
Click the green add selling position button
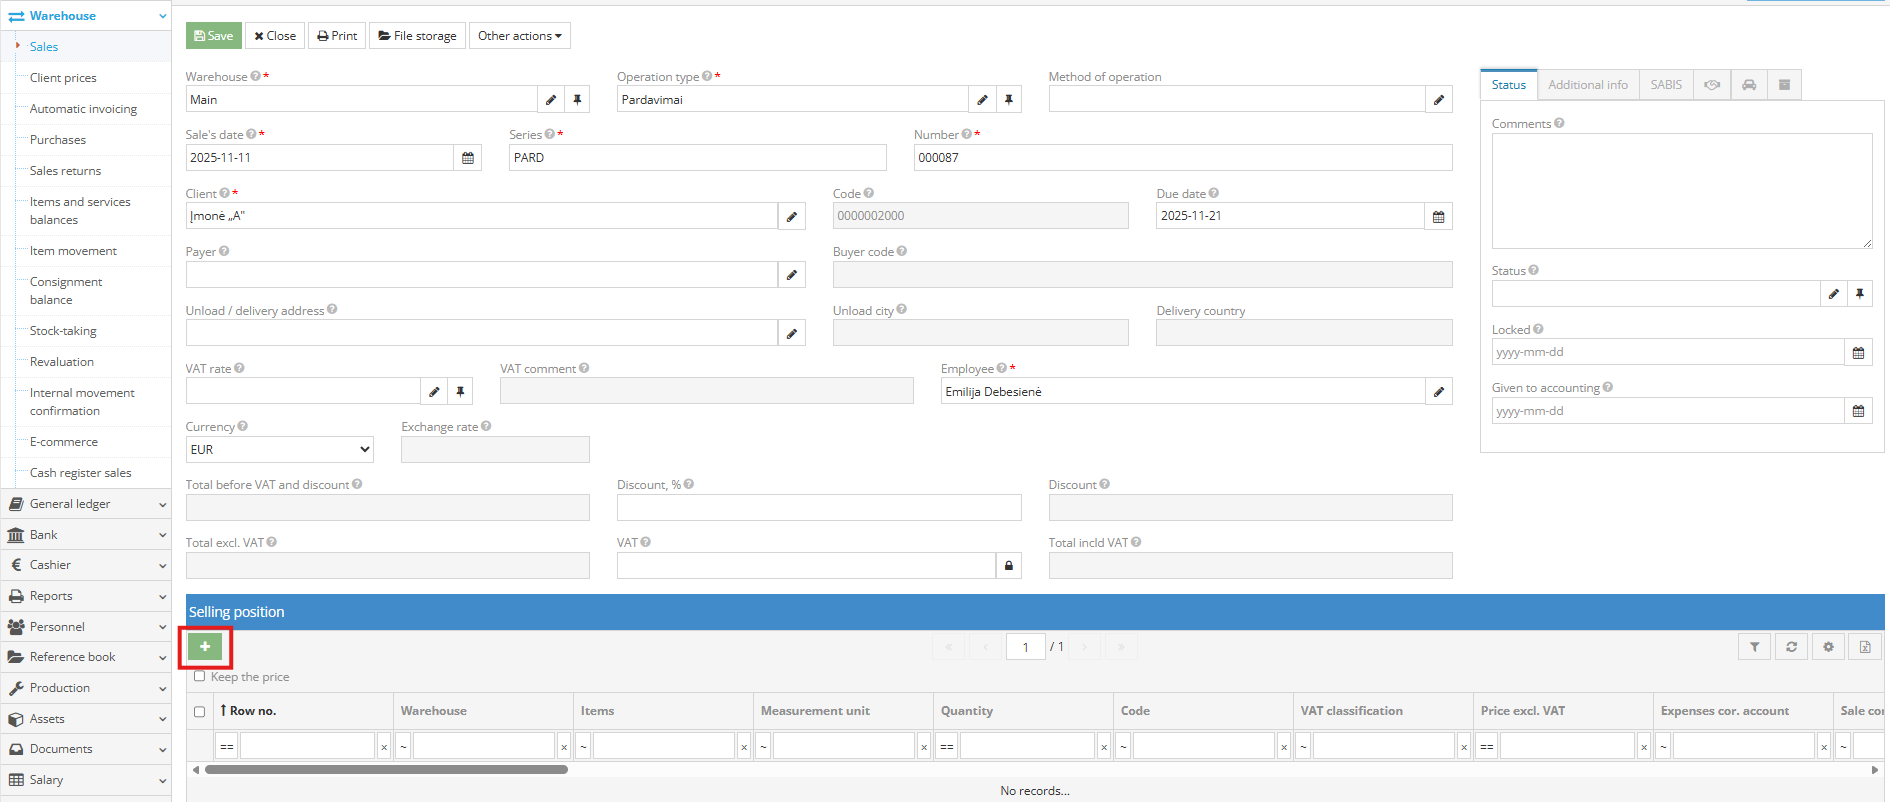(x=205, y=647)
